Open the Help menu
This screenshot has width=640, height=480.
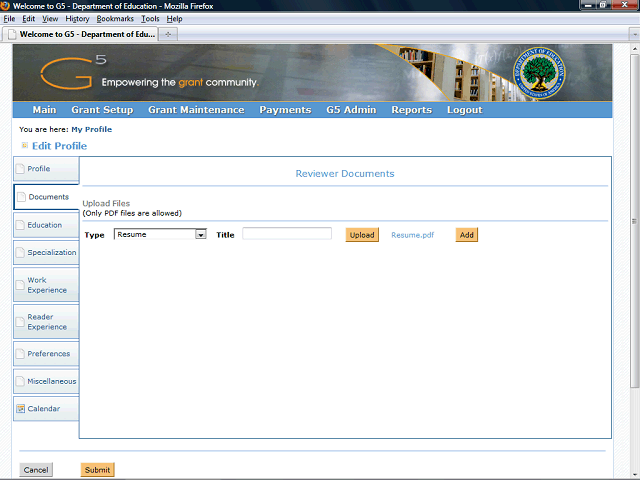174,19
